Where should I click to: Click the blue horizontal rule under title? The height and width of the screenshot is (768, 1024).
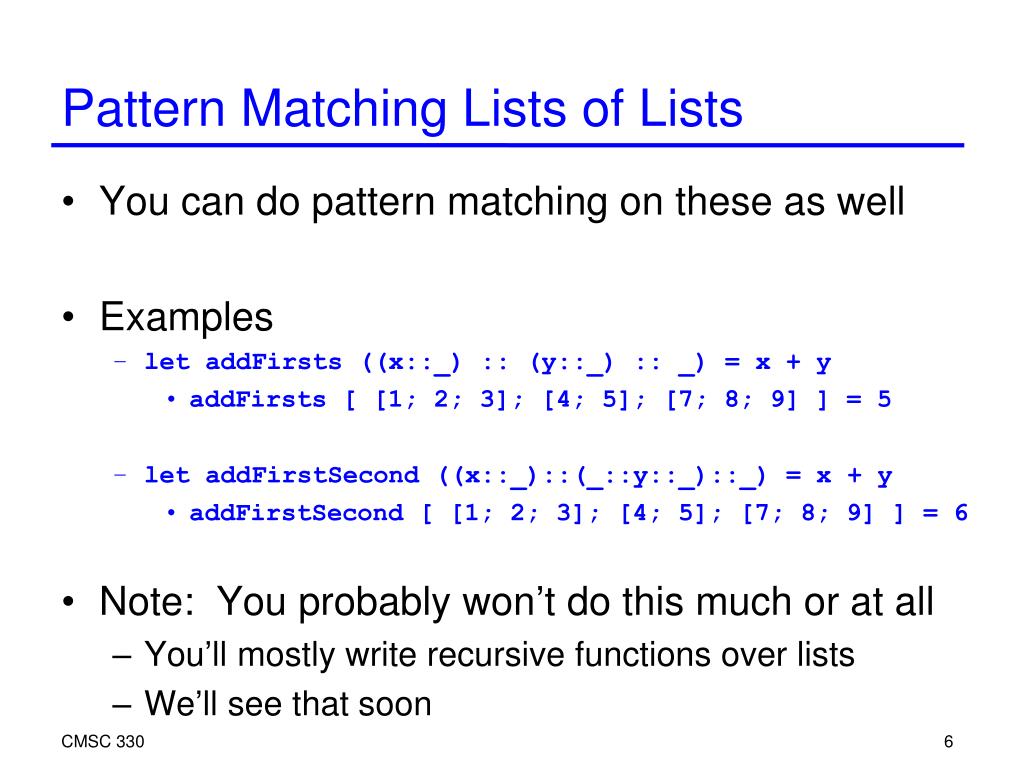coord(507,145)
